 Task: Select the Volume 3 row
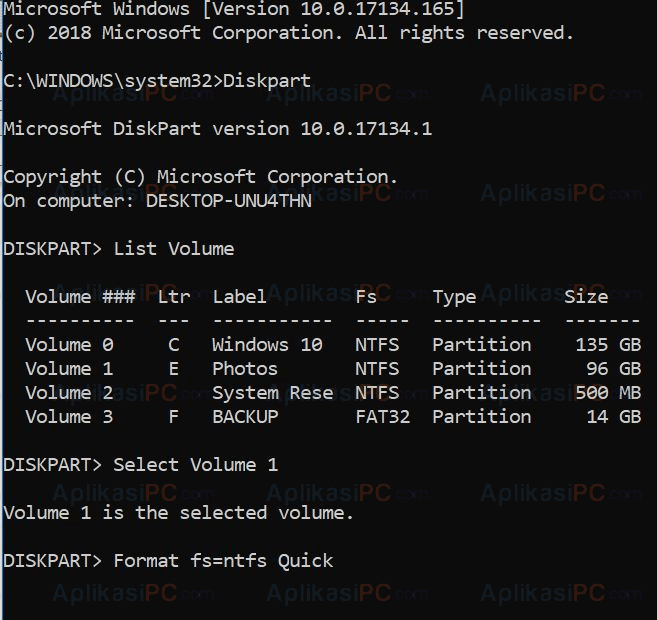333,417
